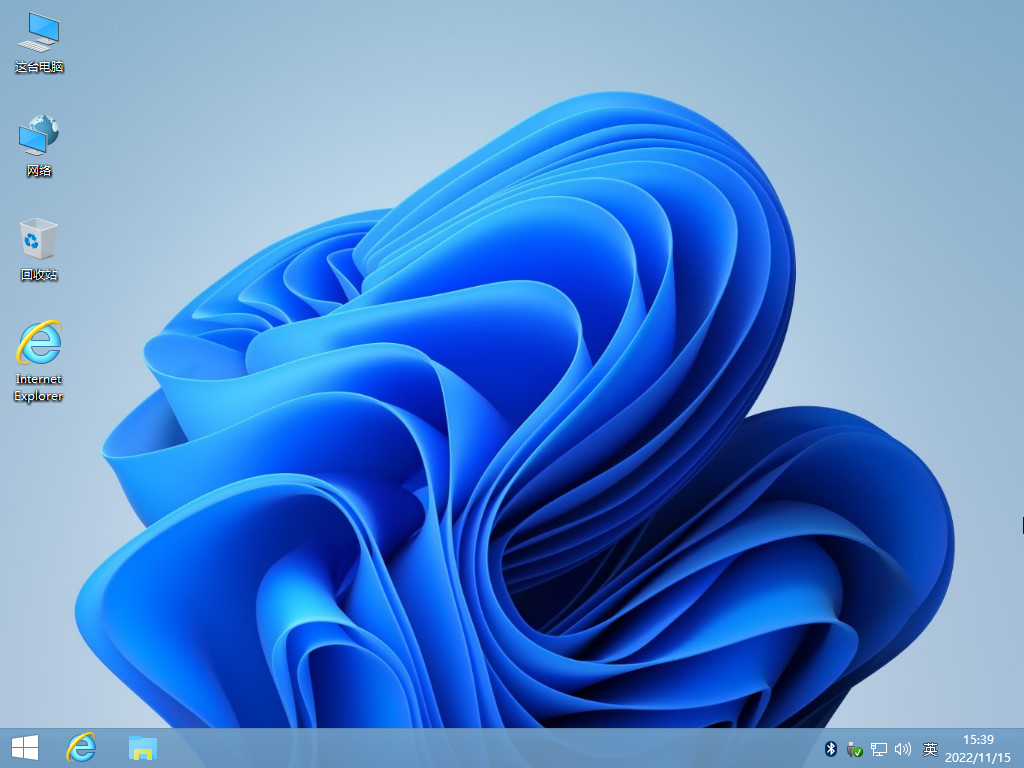Switch input language via 英 indicator
The height and width of the screenshot is (768, 1024).
click(x=930, y=749)
